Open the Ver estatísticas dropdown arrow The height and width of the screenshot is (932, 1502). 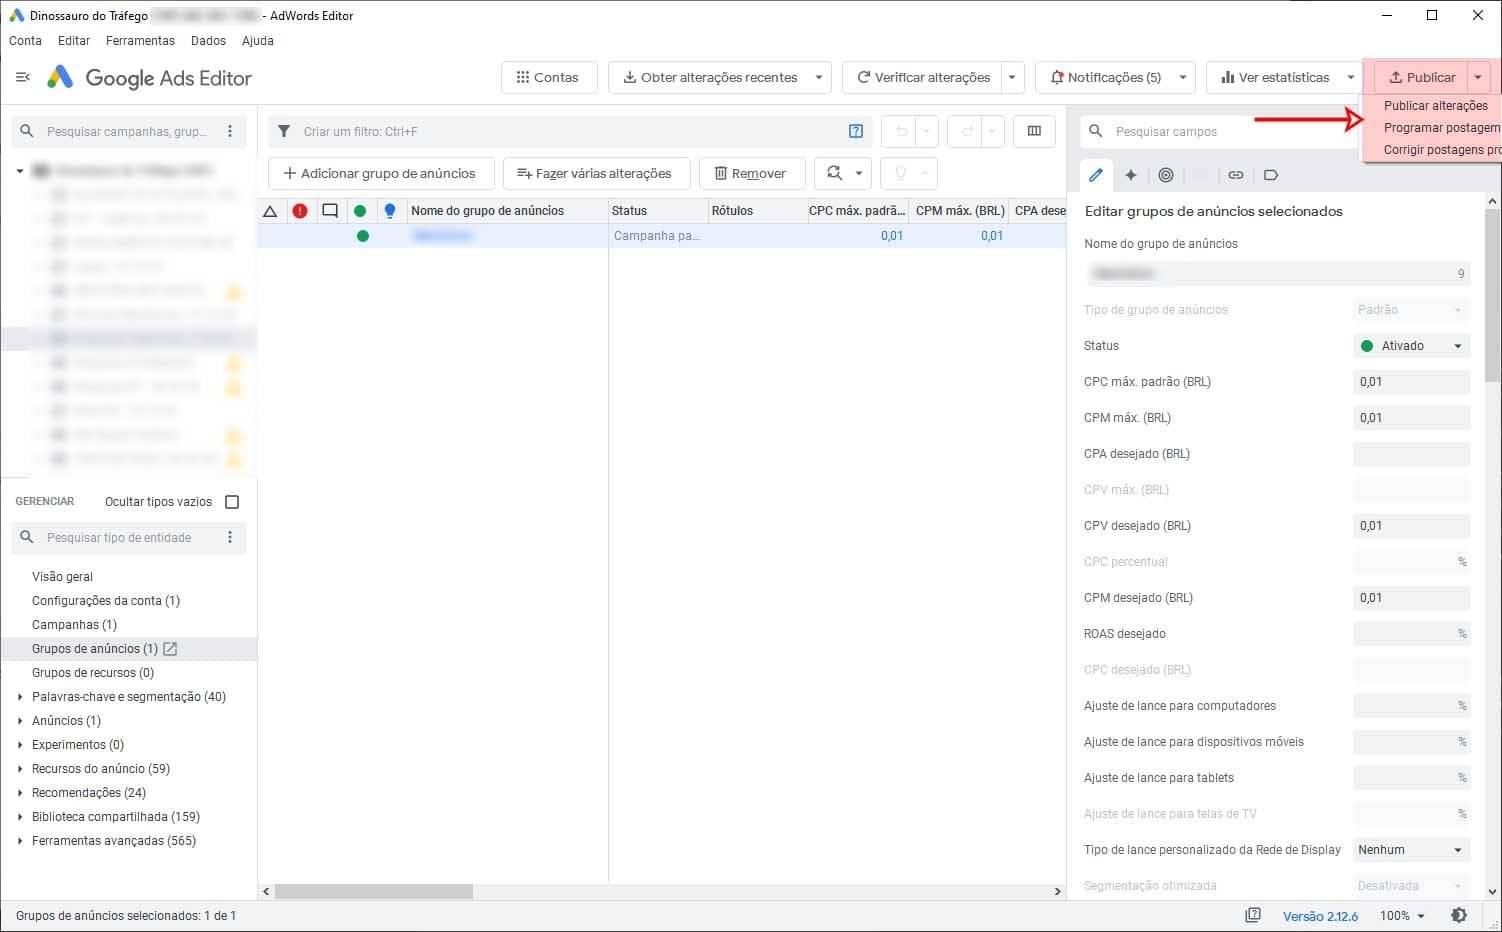pyautogui.click(x=1351, y=77)
